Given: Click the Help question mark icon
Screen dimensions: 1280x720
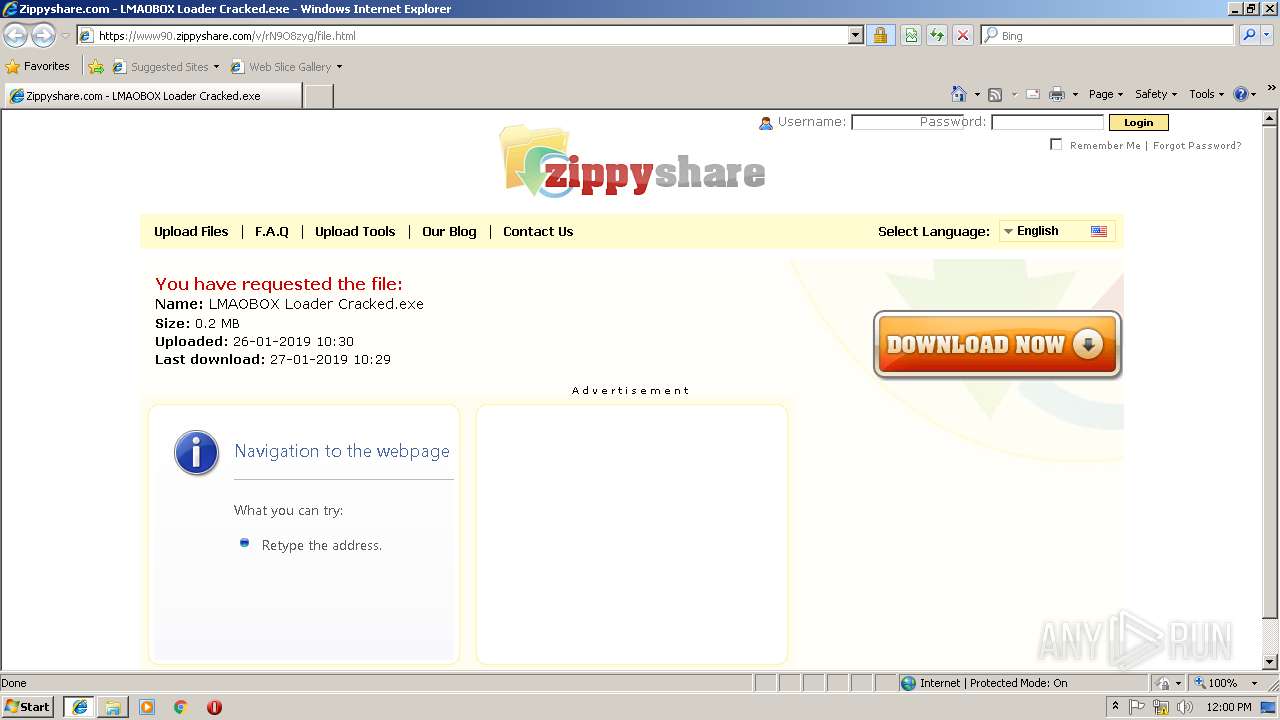Looking at the screenshot, I should click(x=1241, y=94).
